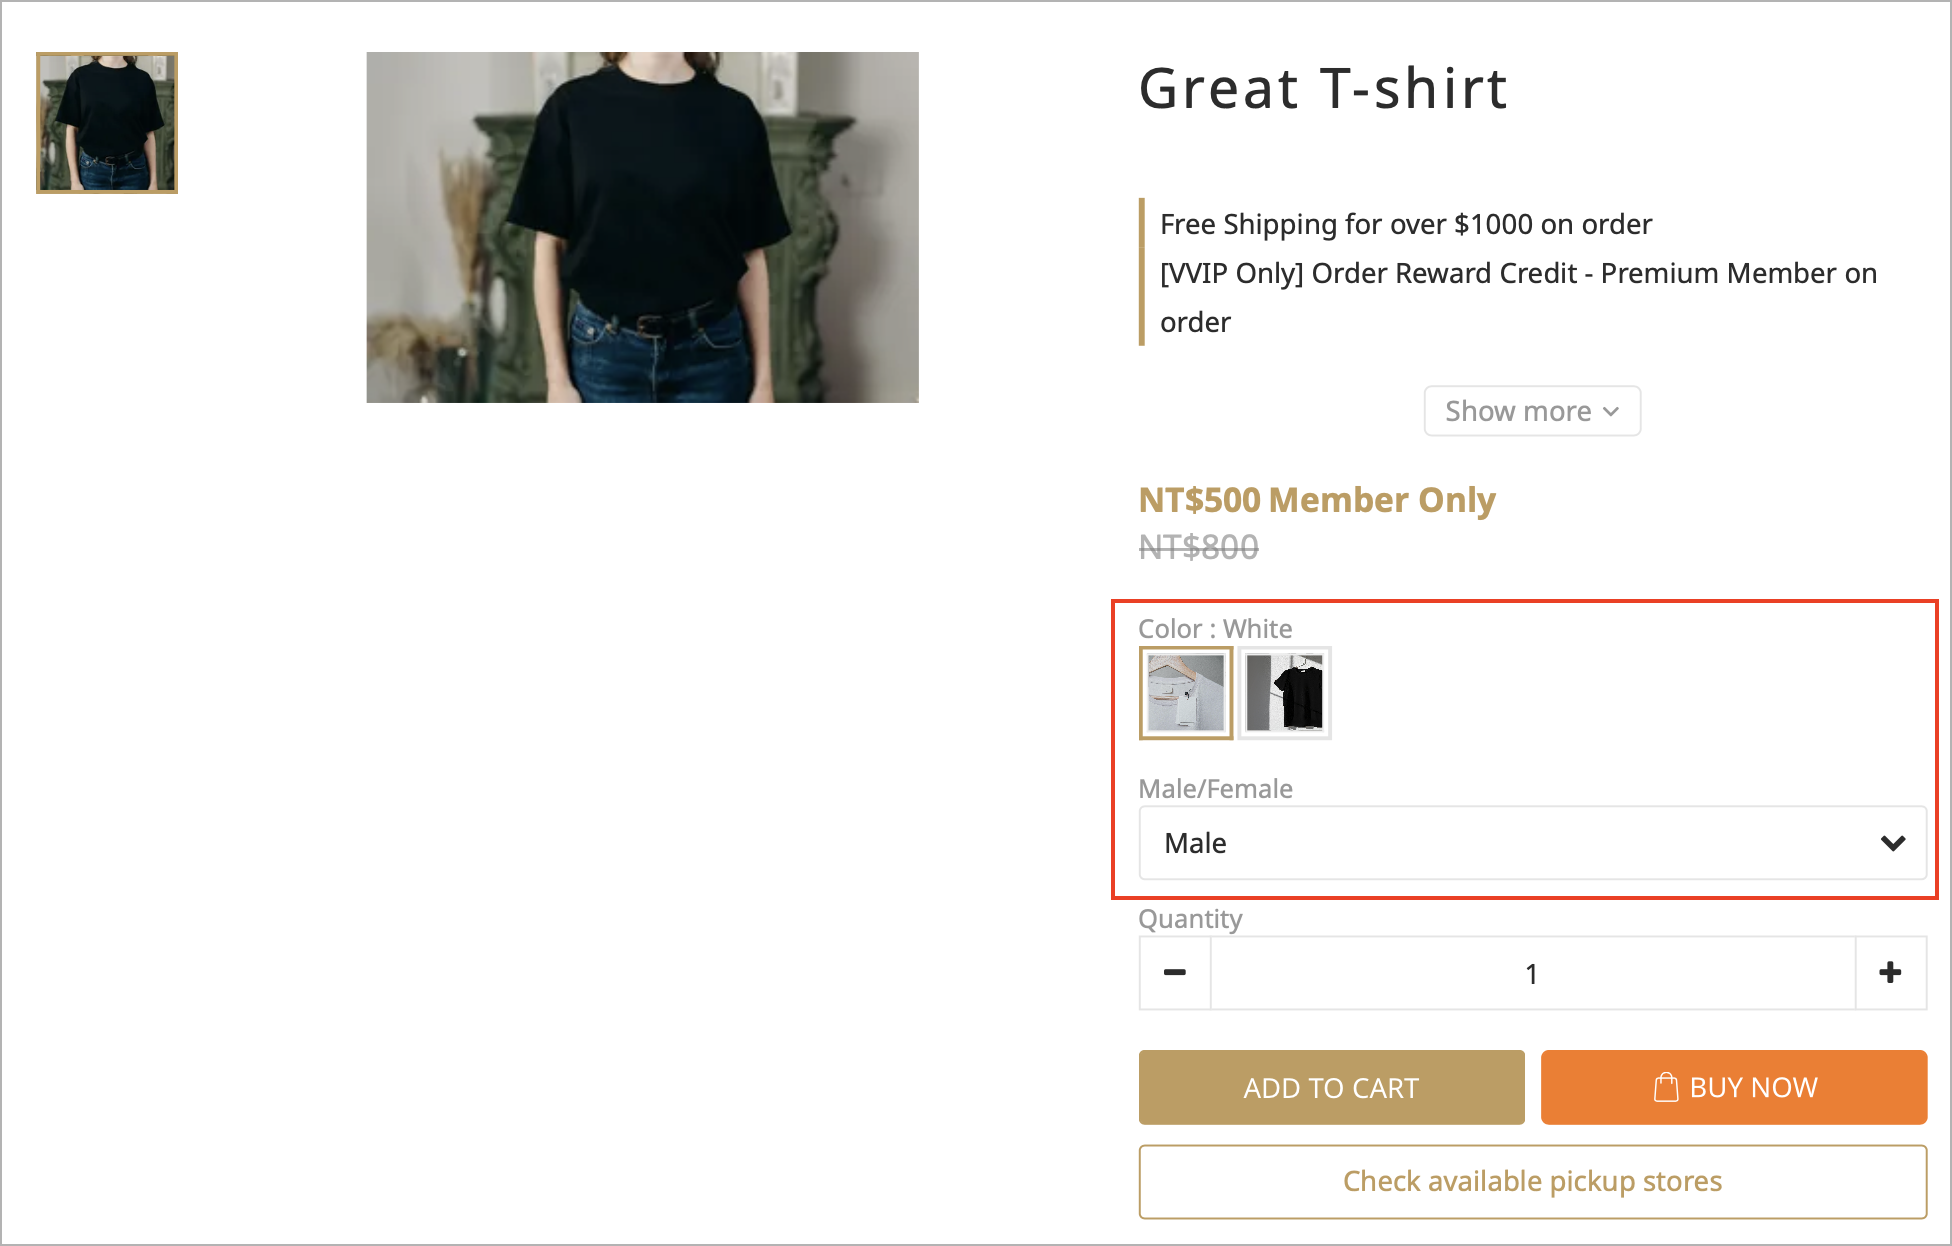The height and width of the screenshot is (1246, 1952).
Task: Click the Free Shipping promotion text
Action: [1405, 224]
